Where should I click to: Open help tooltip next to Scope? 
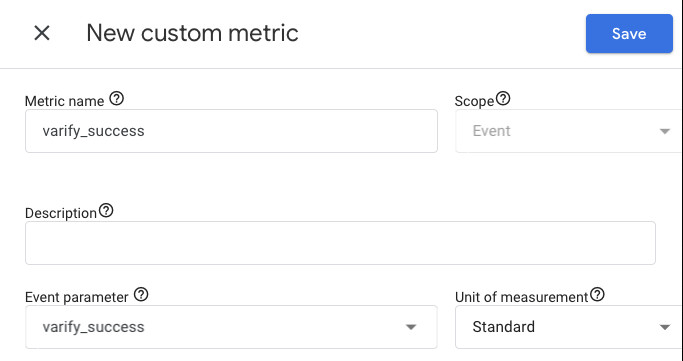click(503, 99)
